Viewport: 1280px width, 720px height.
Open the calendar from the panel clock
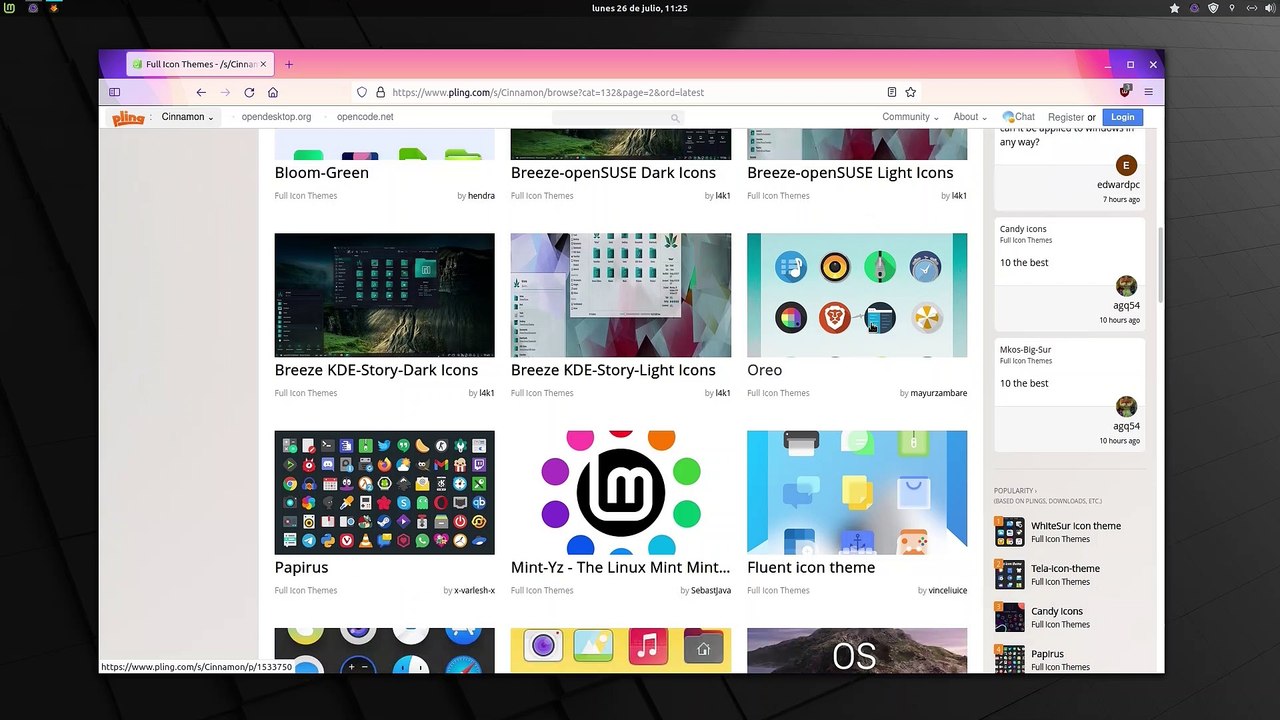pos(640,8)
